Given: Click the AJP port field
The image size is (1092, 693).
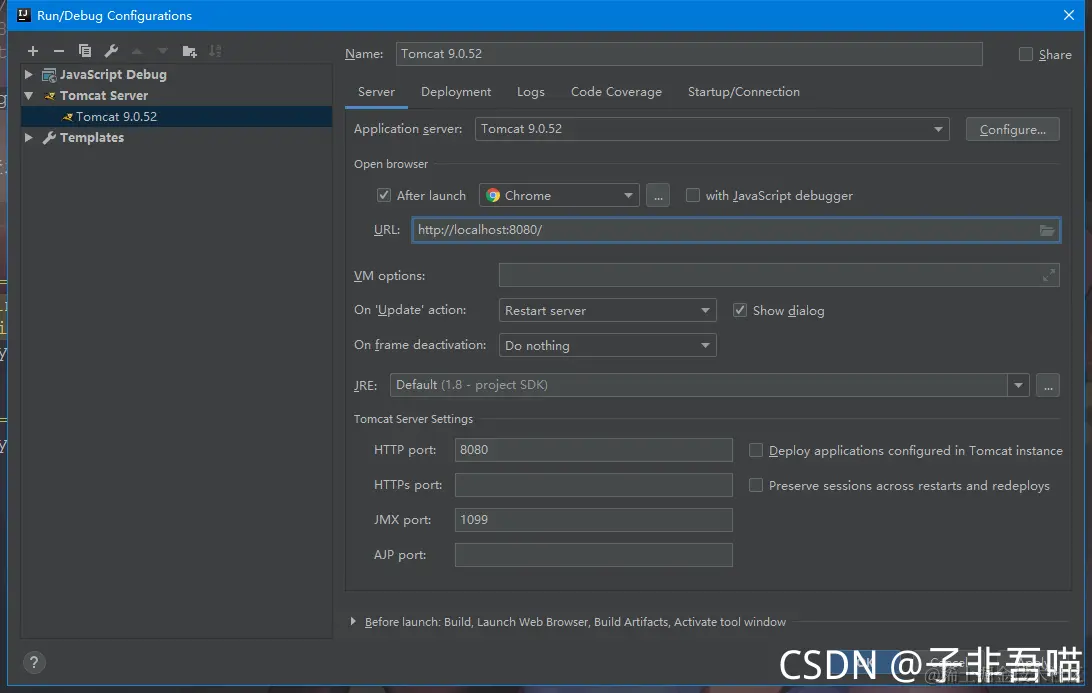Looking at the screenshot, I should point(593,555).
